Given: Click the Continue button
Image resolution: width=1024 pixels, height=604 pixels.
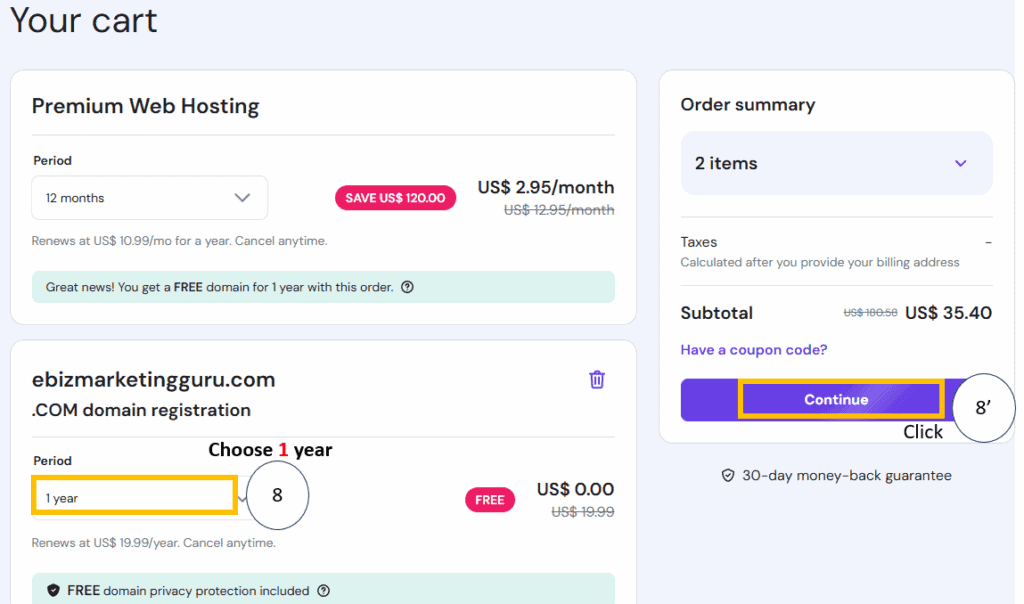Looking at the screenshot, I should click(836, 399).
